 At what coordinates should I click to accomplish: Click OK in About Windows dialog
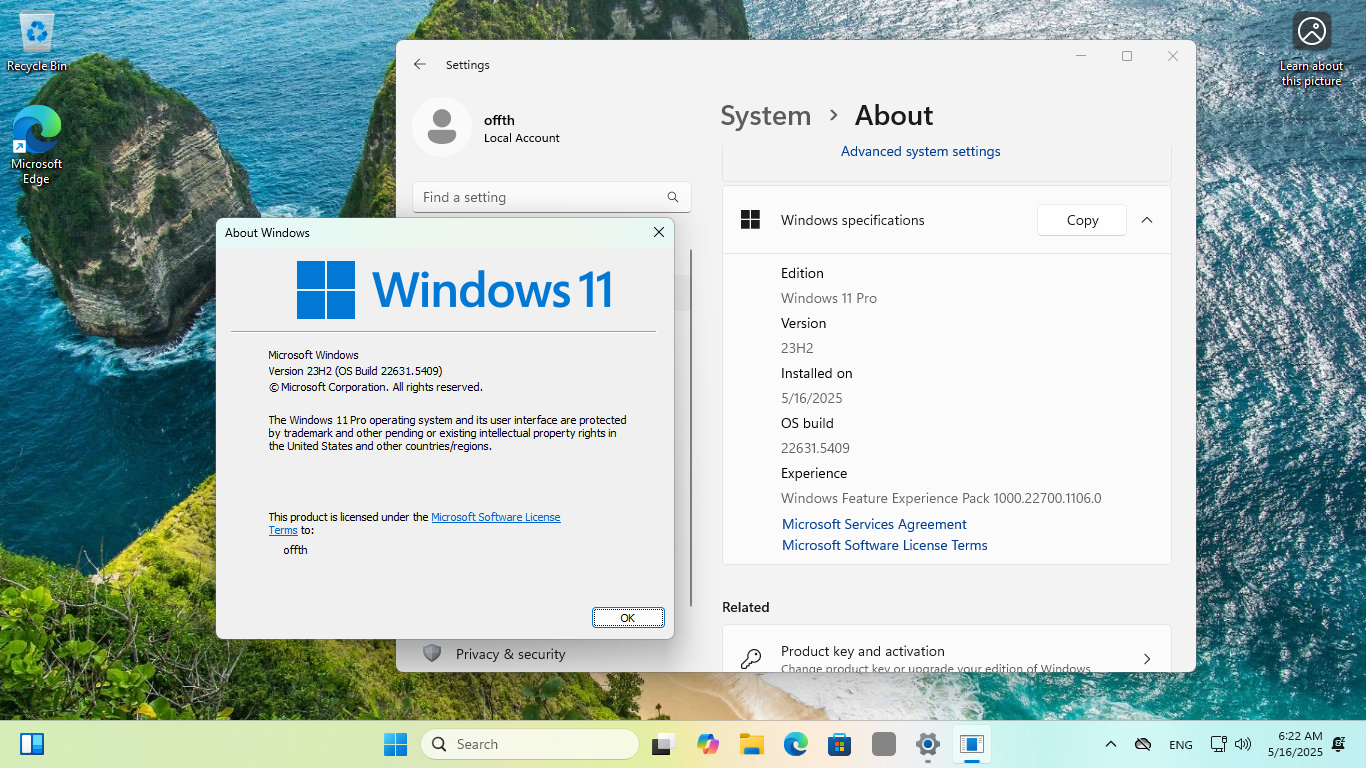click(628, 618)
